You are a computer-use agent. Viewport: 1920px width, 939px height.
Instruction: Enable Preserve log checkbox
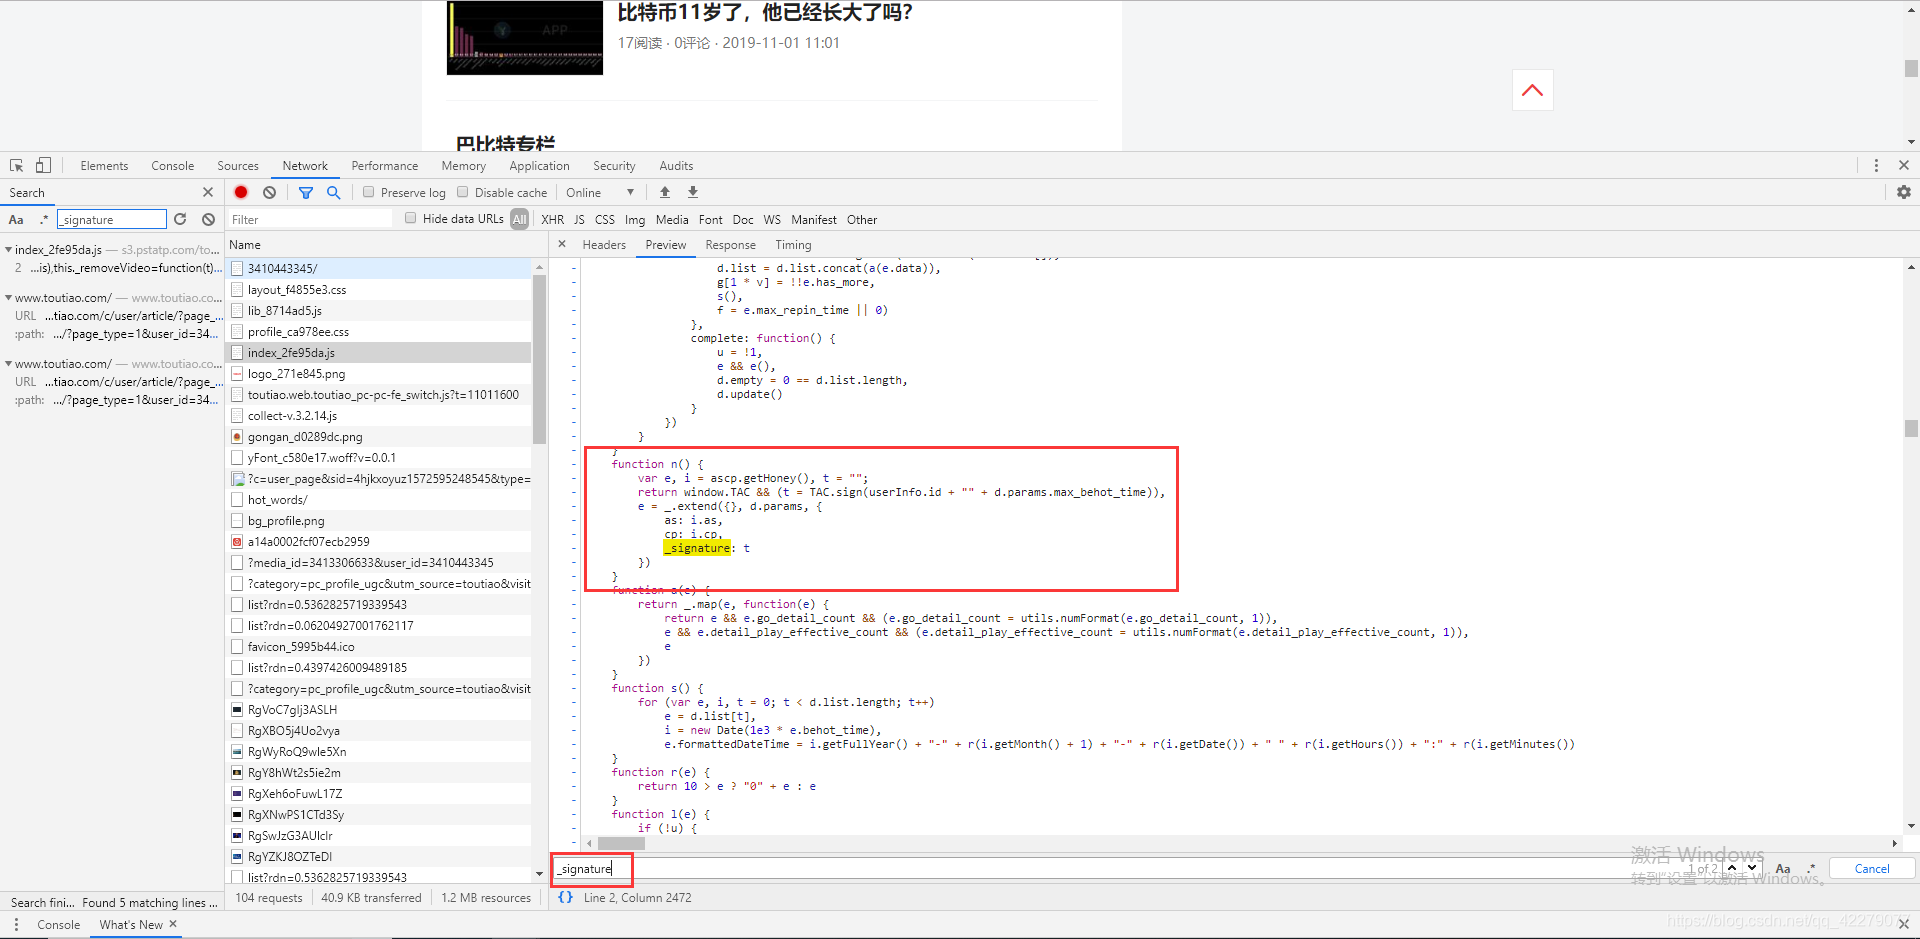369,192
